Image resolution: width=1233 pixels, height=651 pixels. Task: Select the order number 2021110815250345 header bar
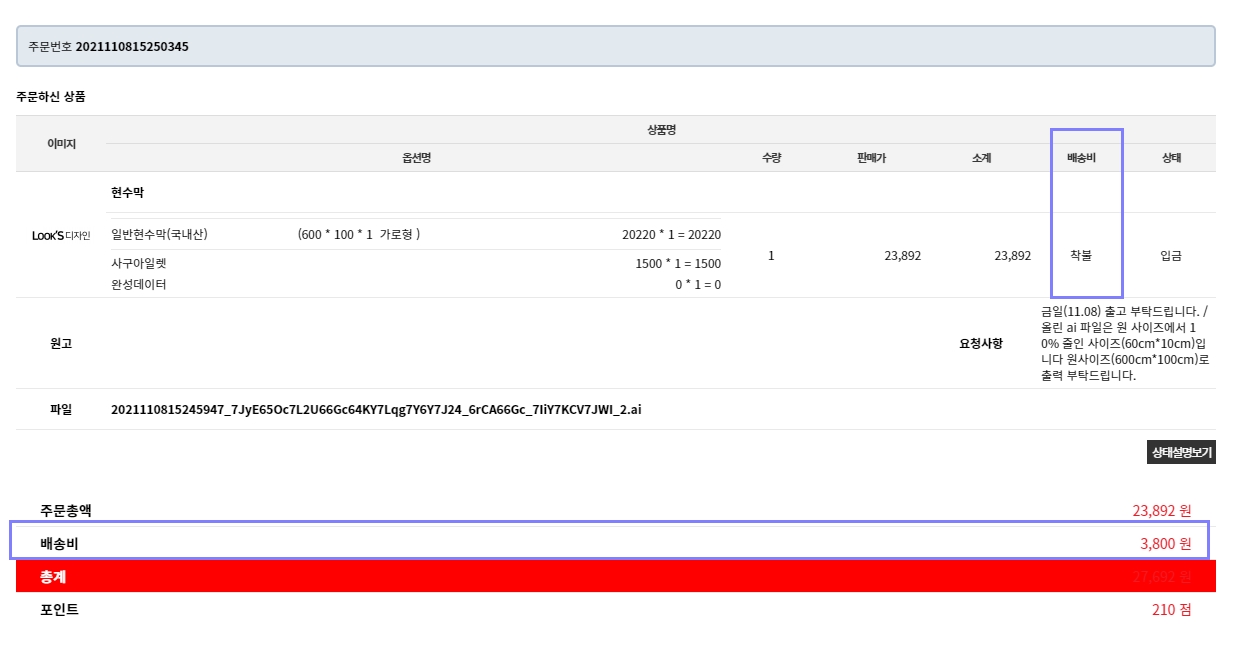point(615,46)
